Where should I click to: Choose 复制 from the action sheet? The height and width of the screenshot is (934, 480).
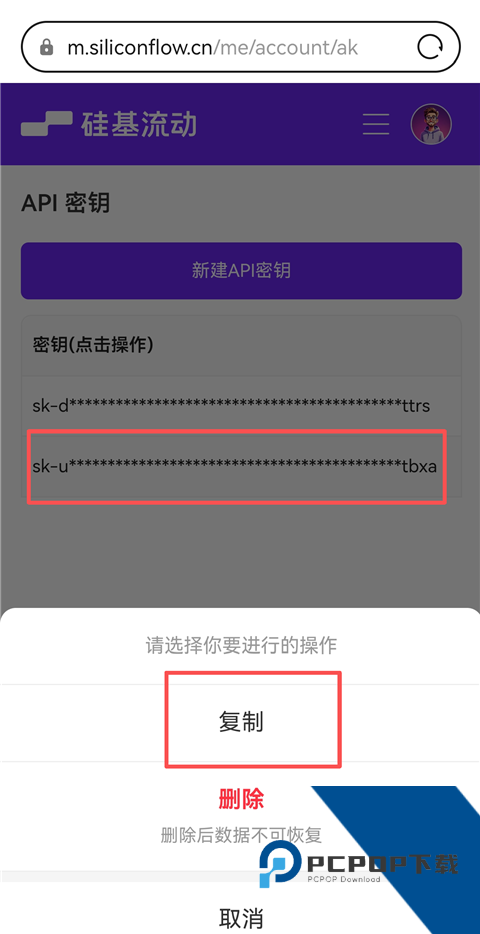[241, 723]
